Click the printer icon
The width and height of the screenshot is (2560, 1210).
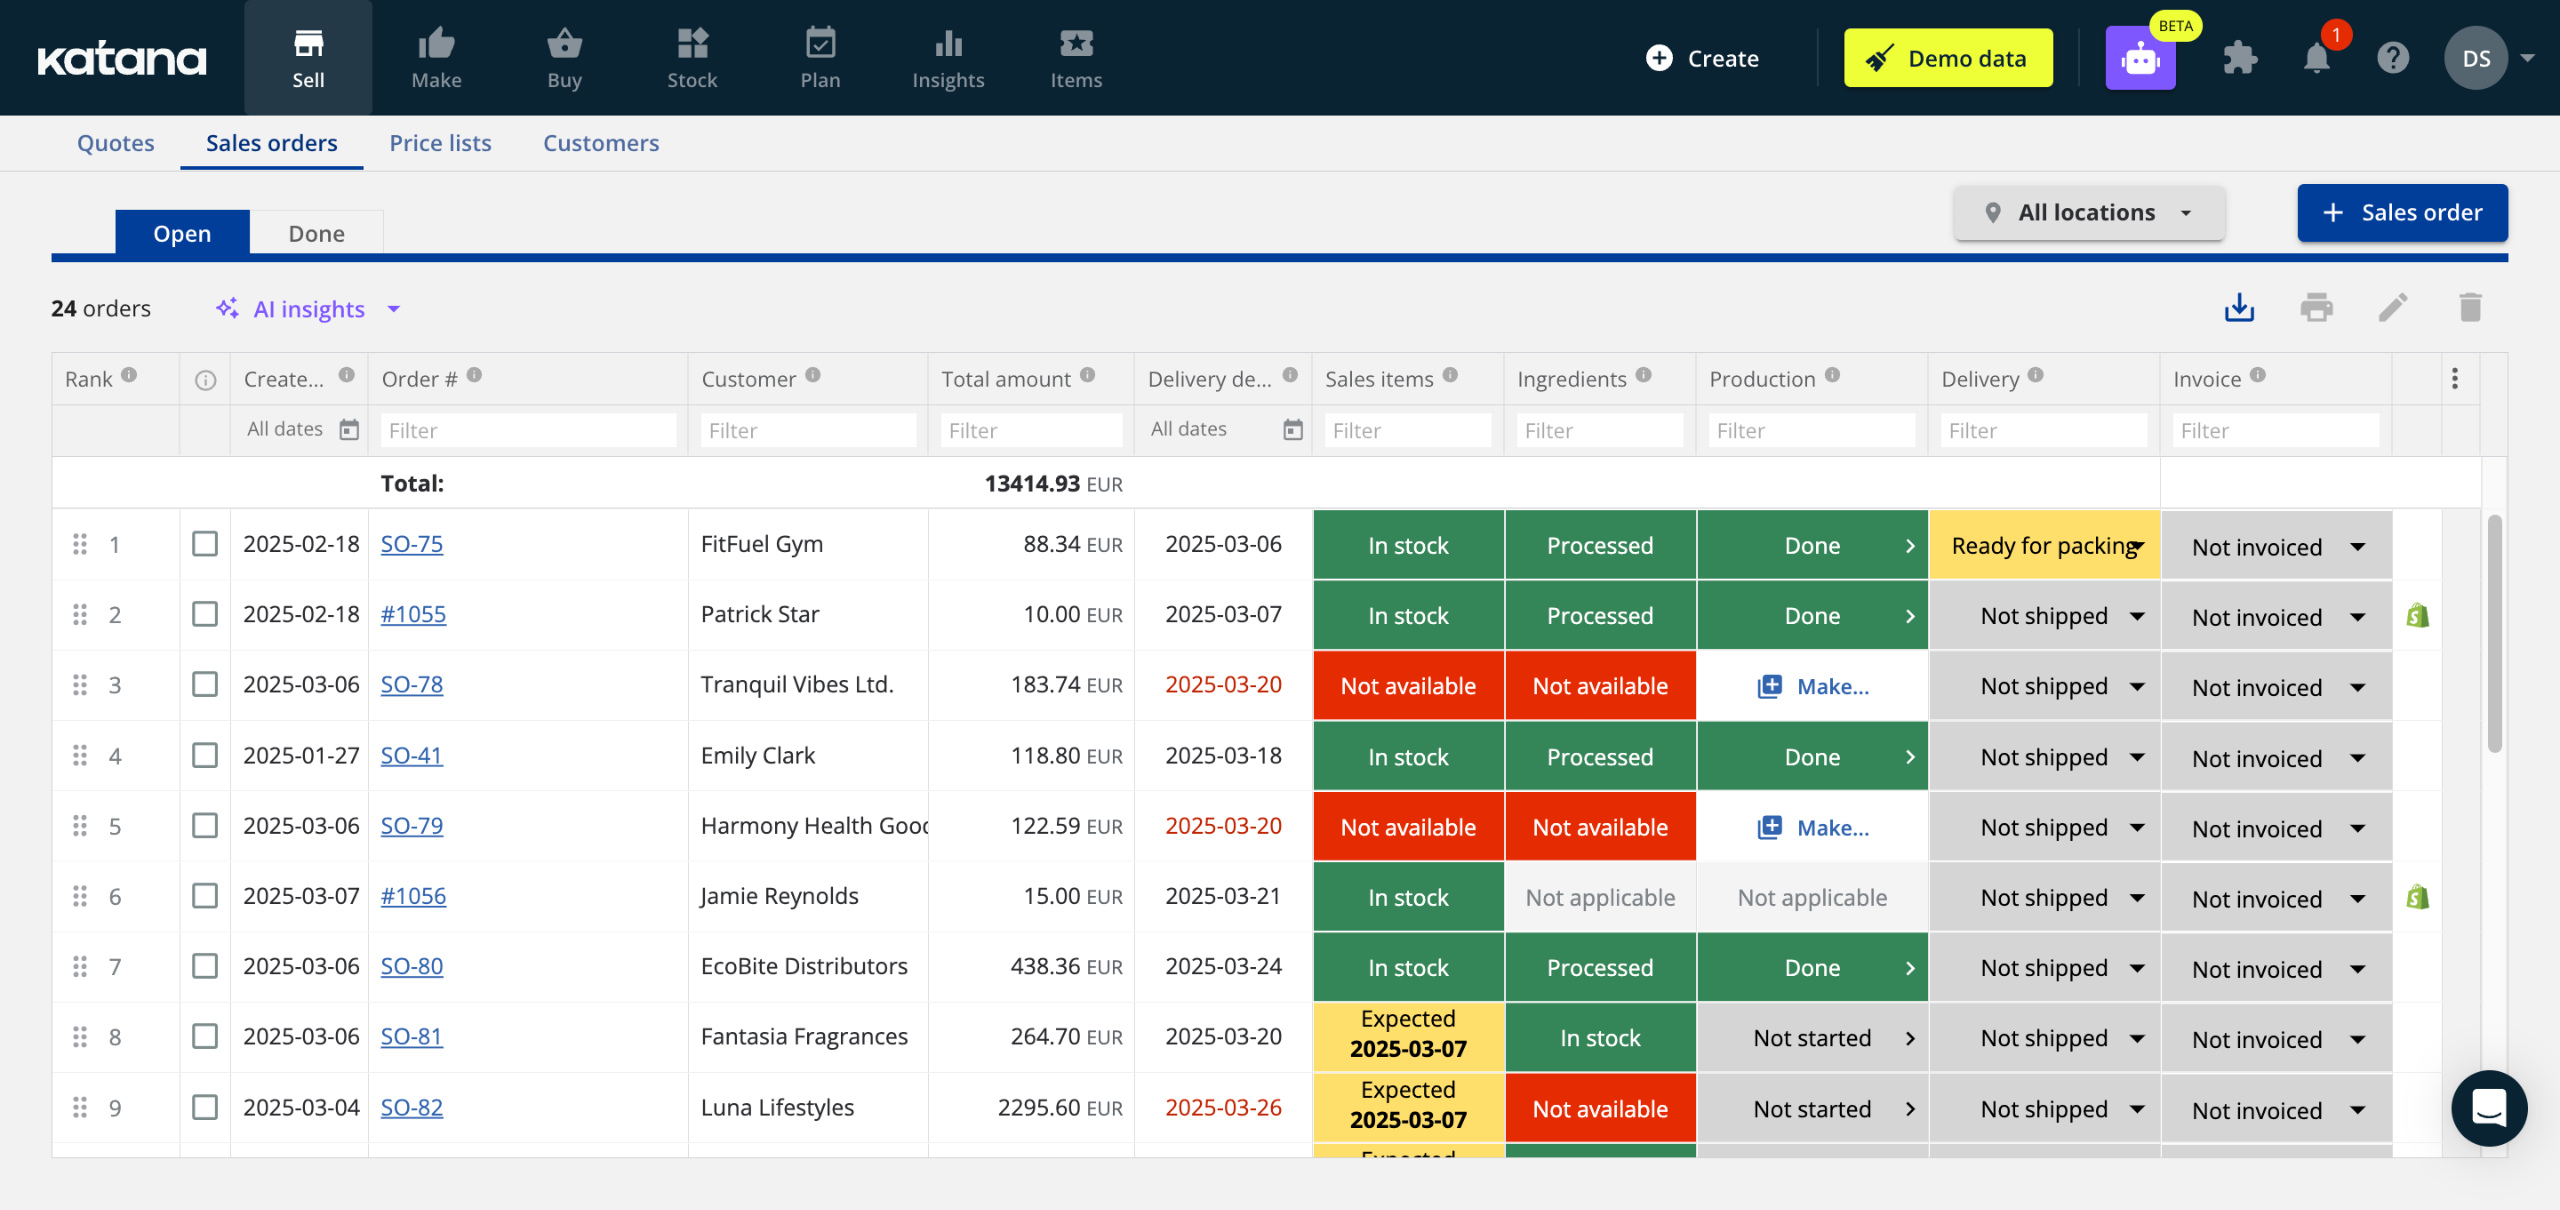click(2316, 308)
